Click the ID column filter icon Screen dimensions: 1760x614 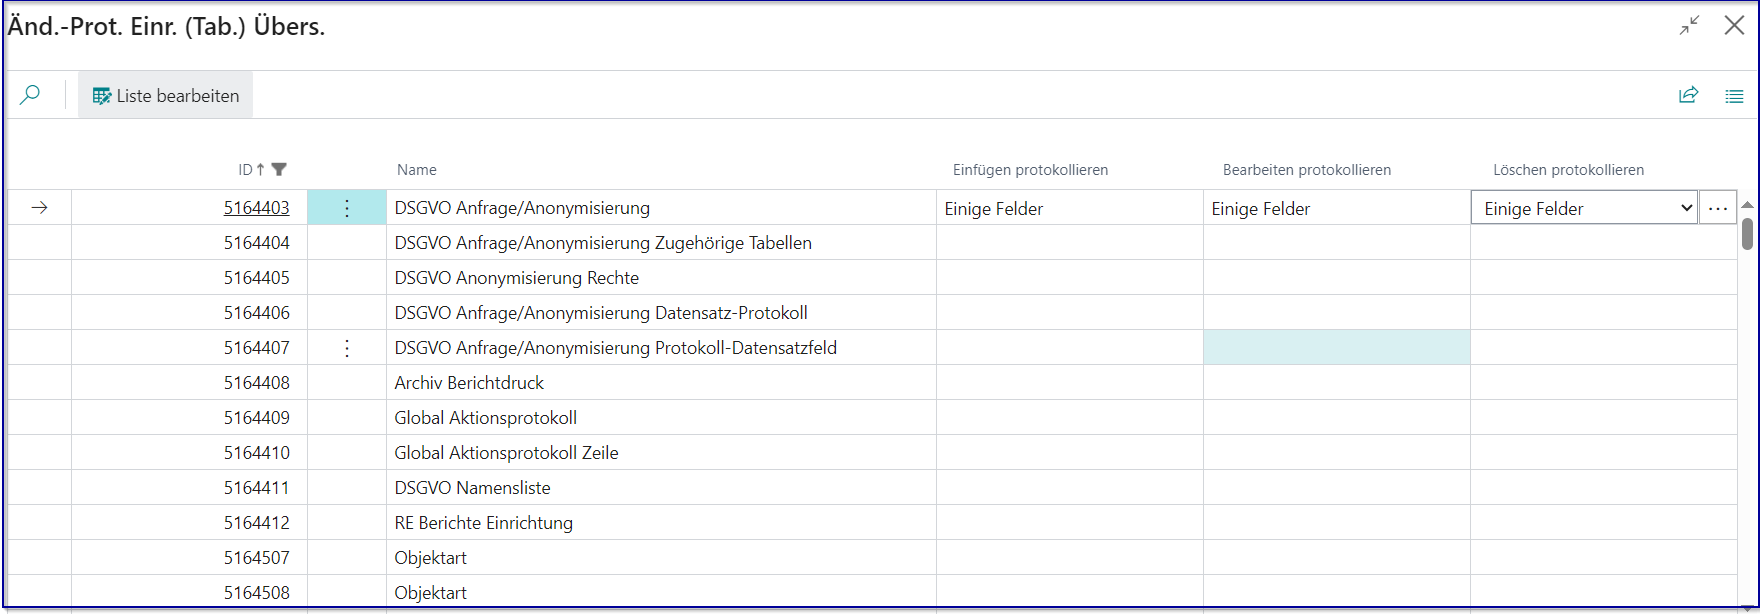pos(279,170)
